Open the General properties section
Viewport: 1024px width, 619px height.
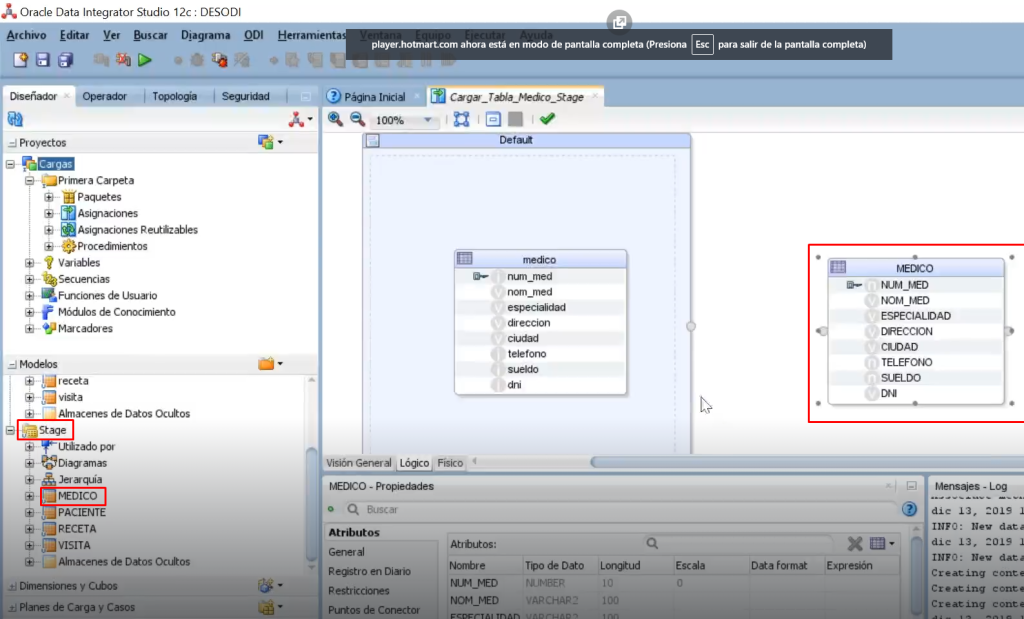click(x=346, y=552)
